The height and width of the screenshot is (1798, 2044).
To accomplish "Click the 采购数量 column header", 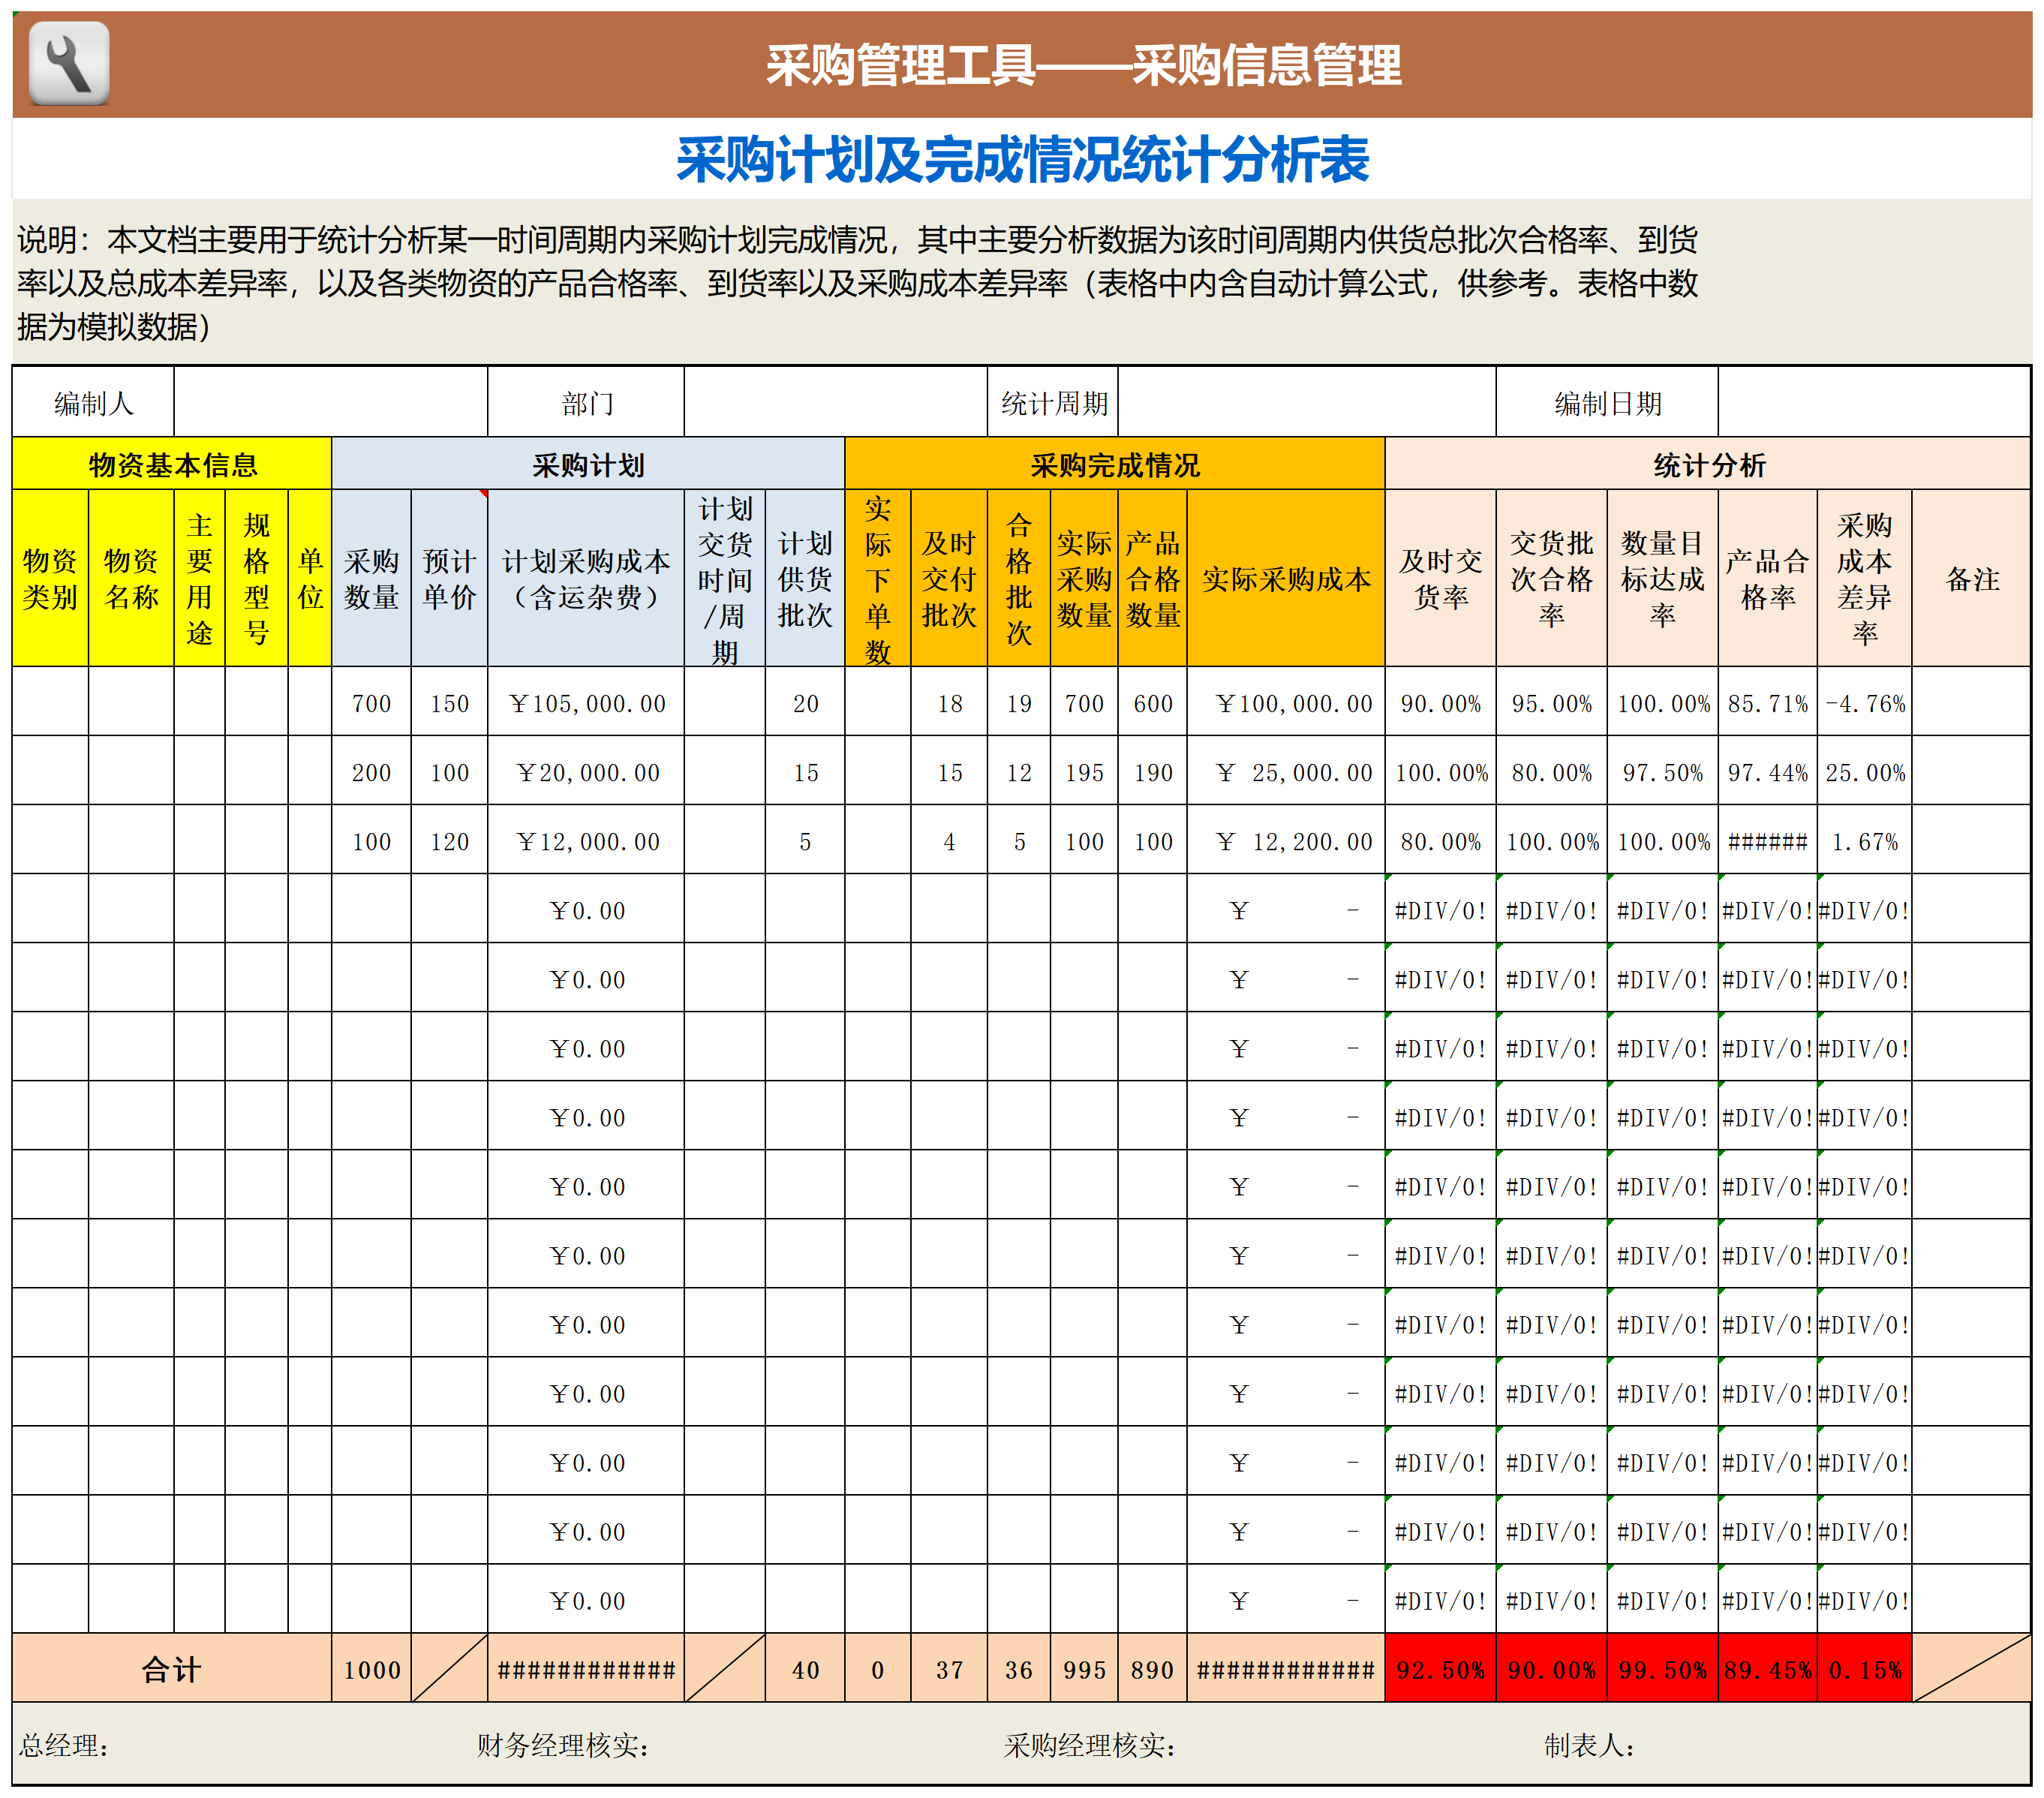I will point(371,578).
